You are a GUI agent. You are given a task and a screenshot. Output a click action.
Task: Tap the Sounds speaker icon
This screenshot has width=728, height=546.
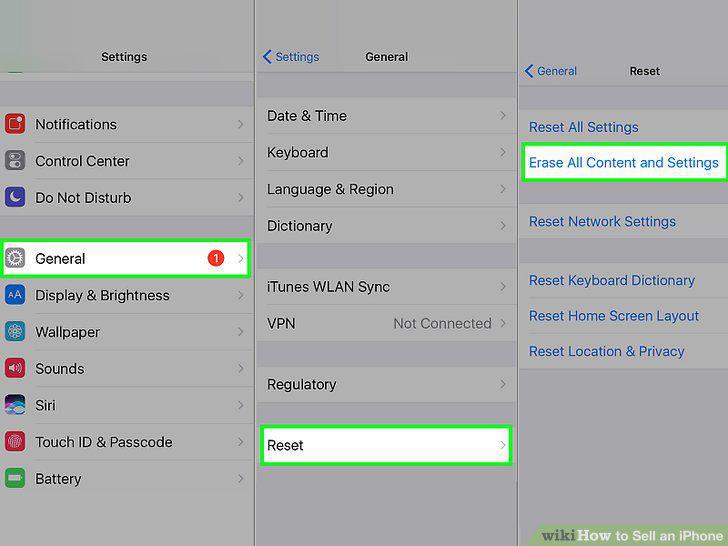tap(15, 368)
